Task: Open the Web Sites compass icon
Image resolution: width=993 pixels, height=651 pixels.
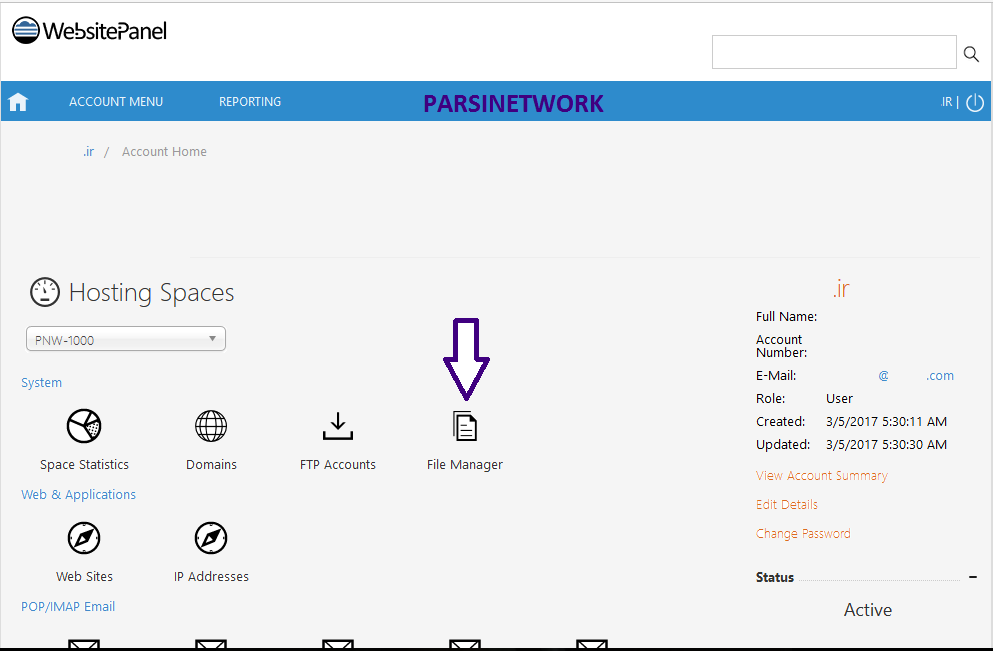Action: (84, 539)
